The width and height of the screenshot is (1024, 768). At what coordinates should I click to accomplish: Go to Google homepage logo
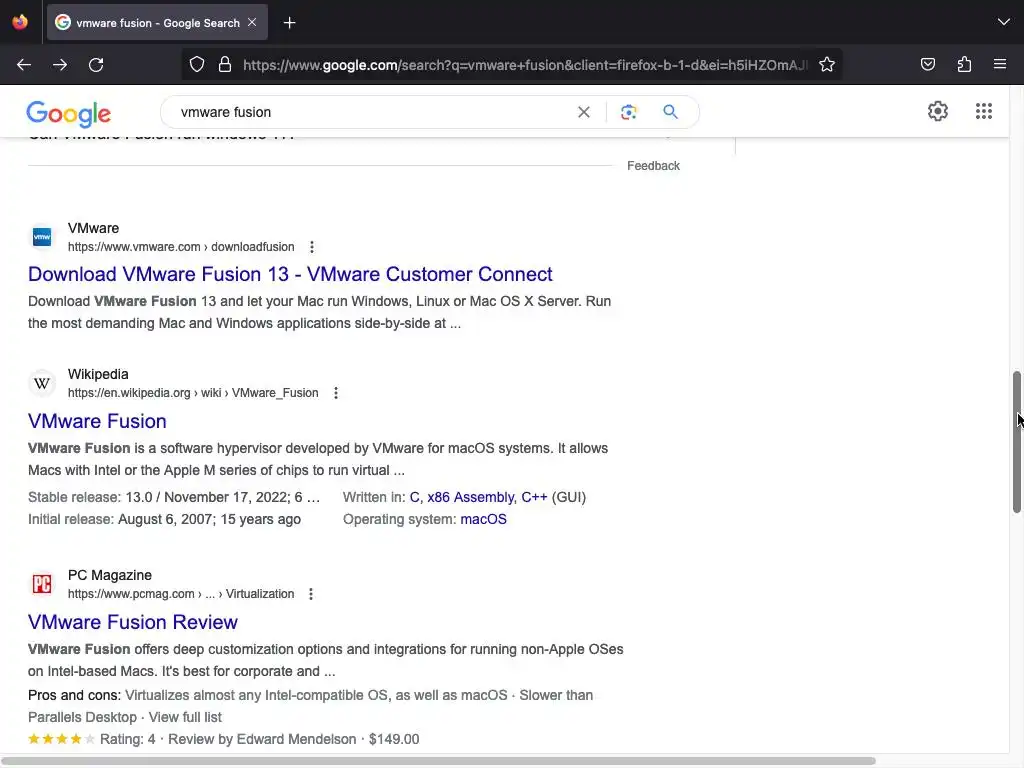[69, 114]
